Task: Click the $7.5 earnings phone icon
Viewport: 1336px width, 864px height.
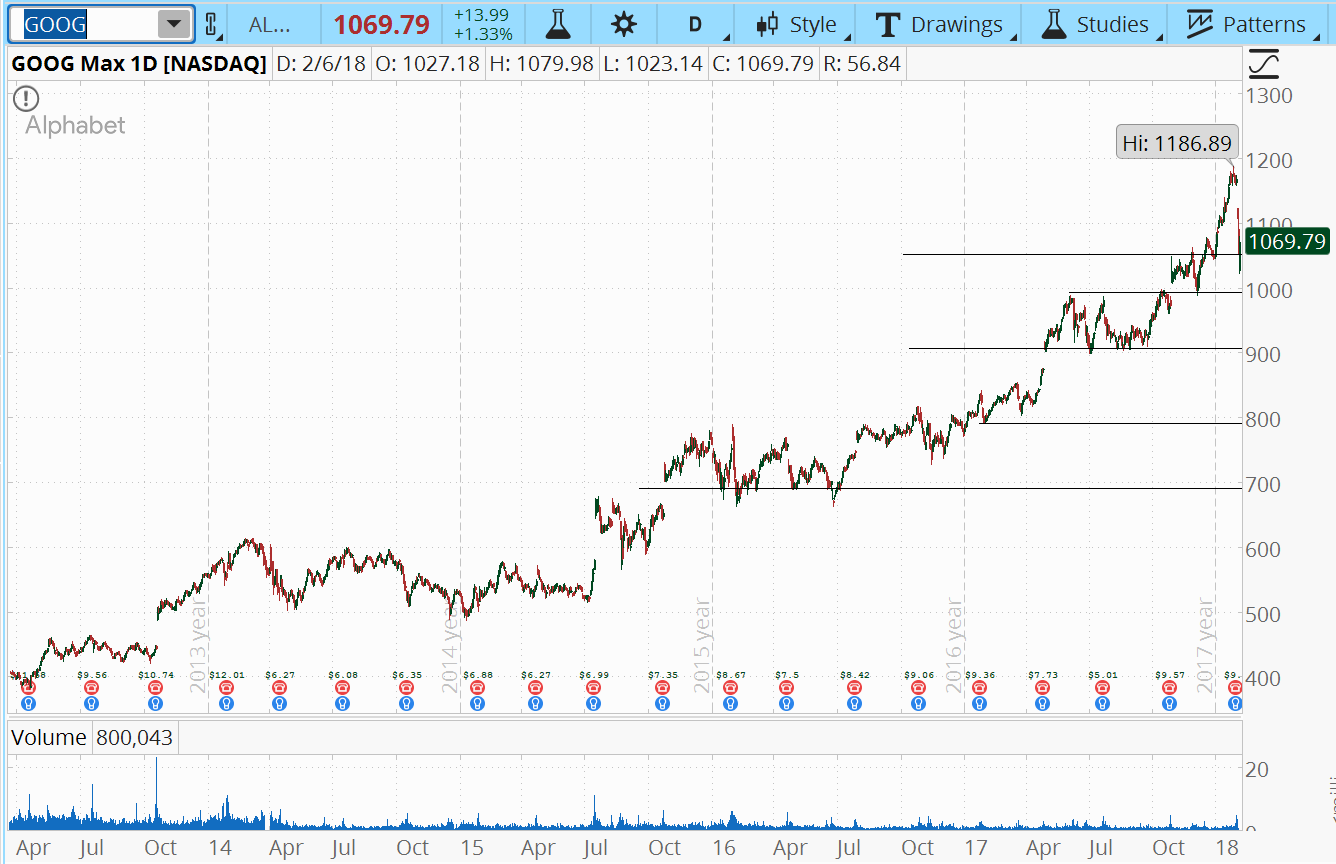Action: point(786,688)
